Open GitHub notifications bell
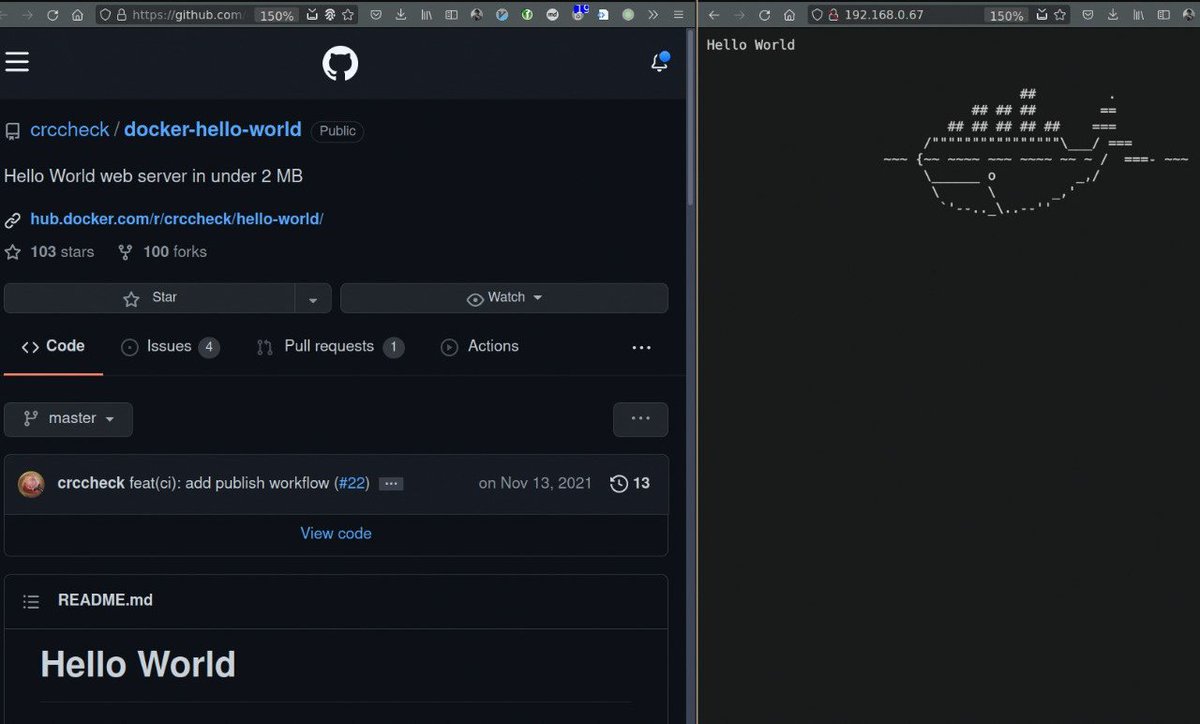The image size is (1200, 724). (x=659, y=62)
